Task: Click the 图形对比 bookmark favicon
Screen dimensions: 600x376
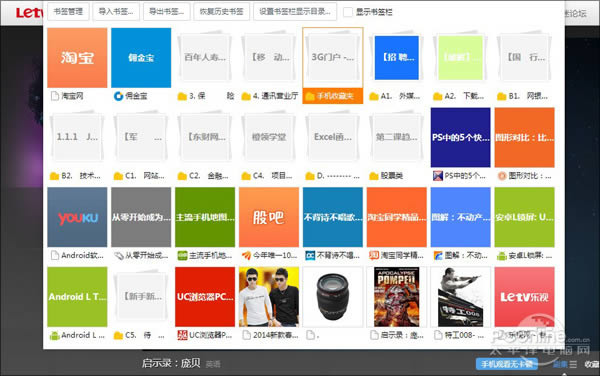Action: click(502, 176)
